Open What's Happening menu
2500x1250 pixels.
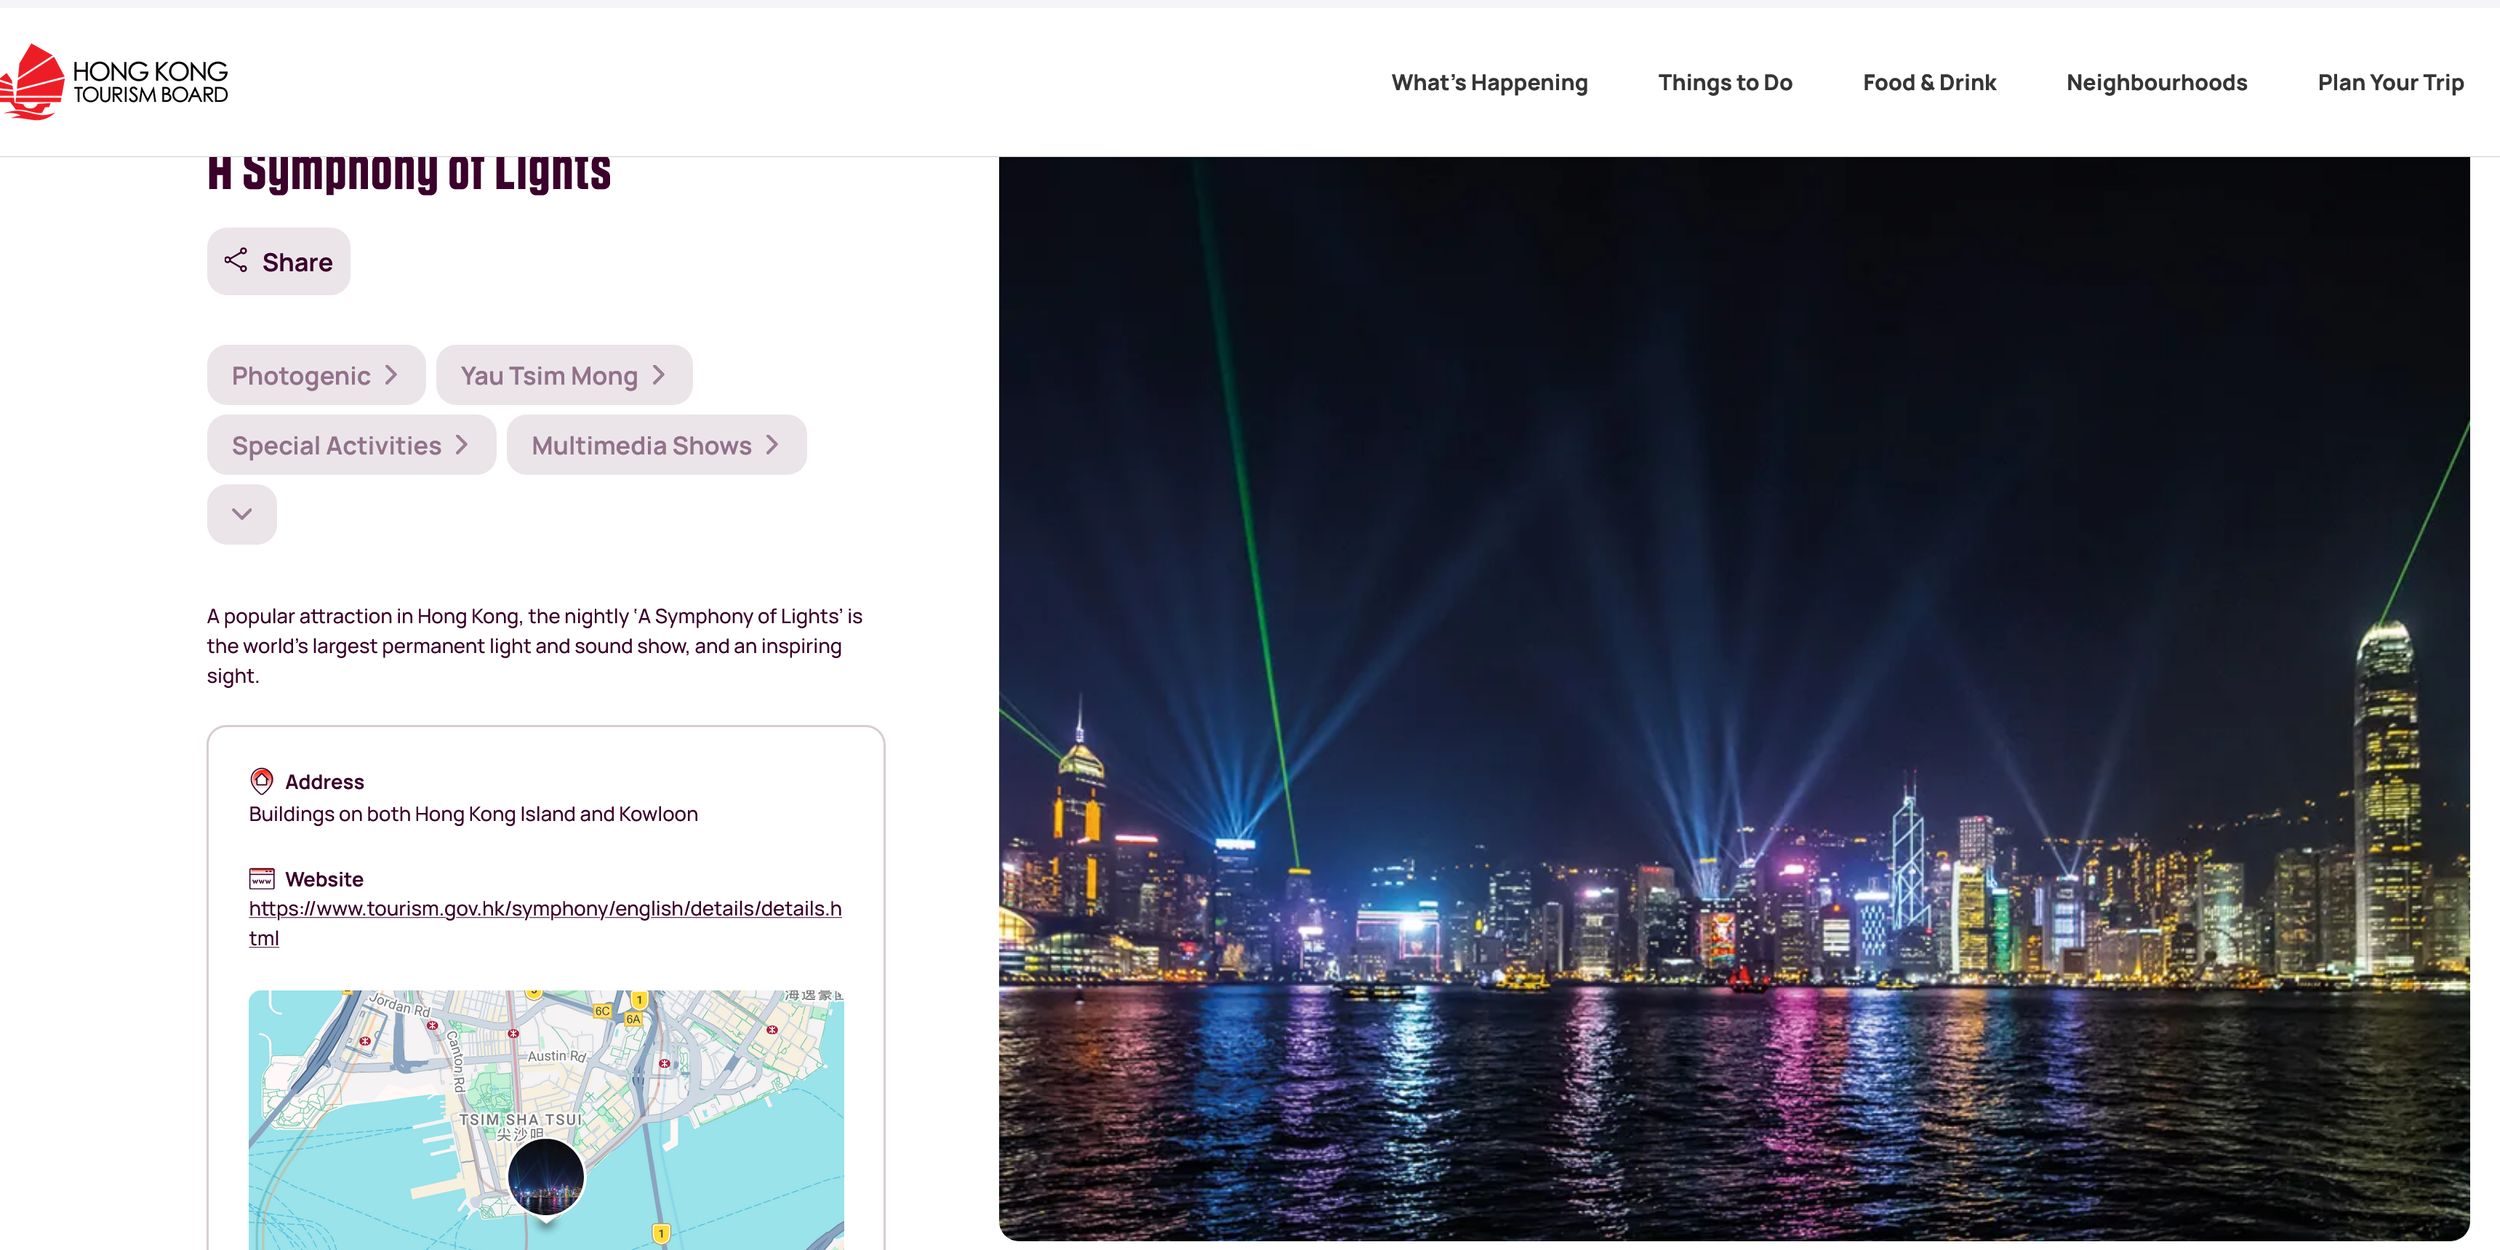point(1488,82)
